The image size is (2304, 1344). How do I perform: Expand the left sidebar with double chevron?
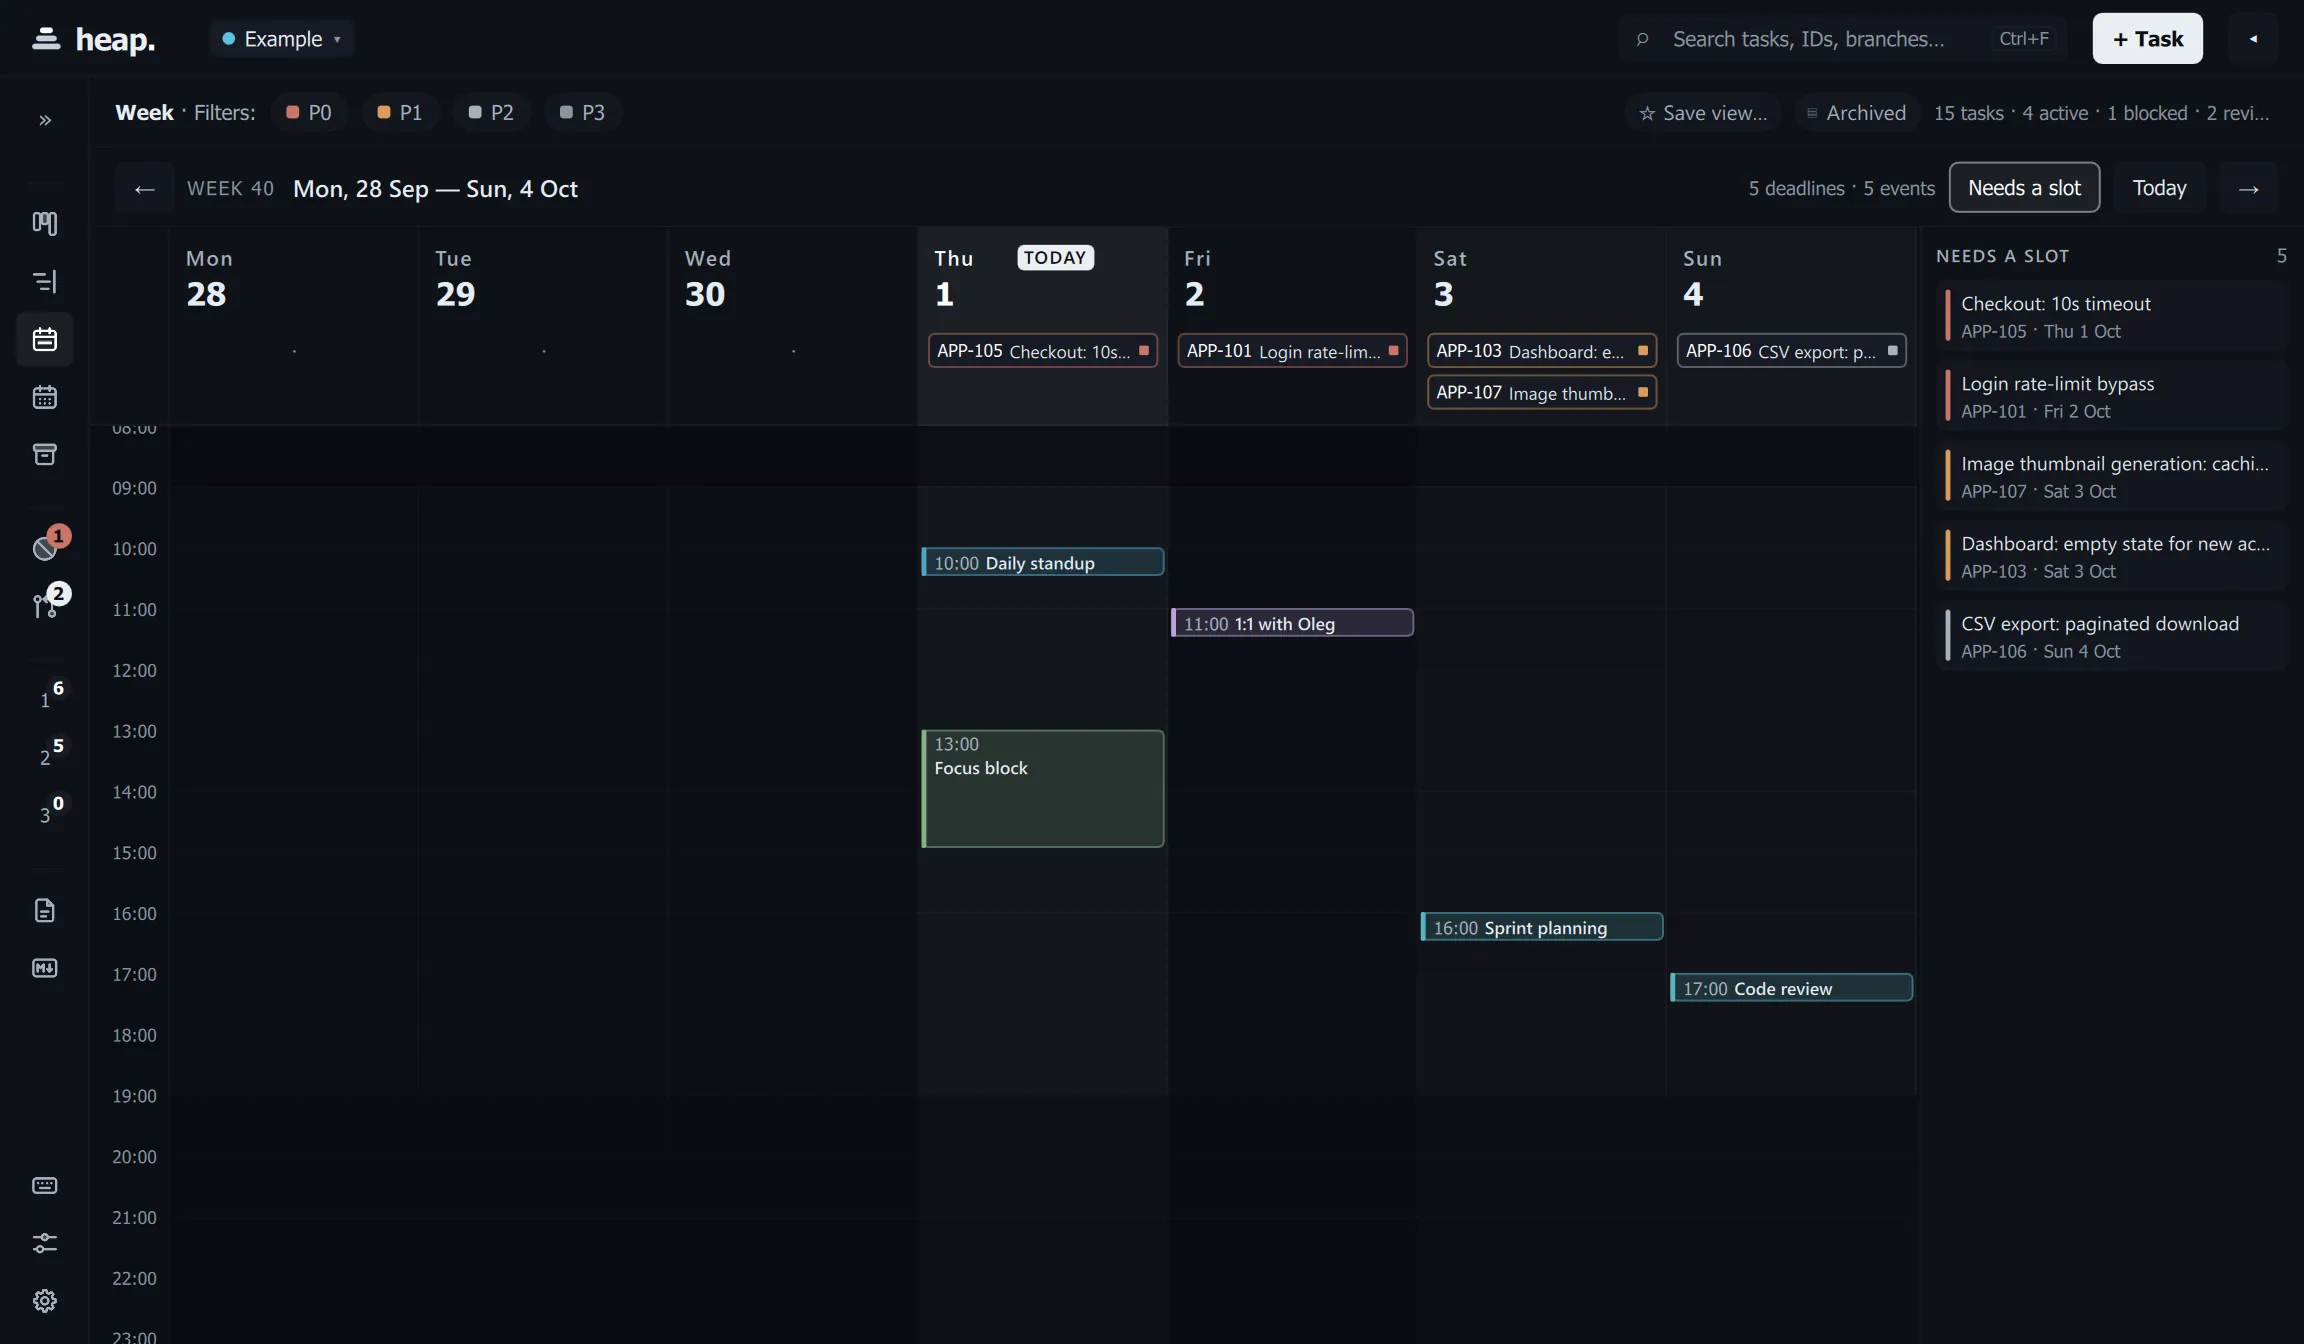point(45,120)
